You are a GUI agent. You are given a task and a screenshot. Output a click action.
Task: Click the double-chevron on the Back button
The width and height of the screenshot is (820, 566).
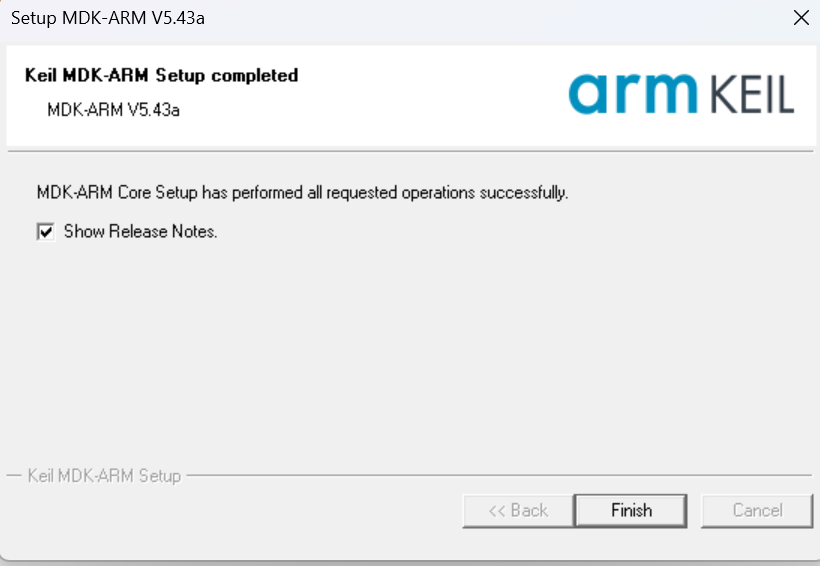pyautogui.click(x=497, y=511)
